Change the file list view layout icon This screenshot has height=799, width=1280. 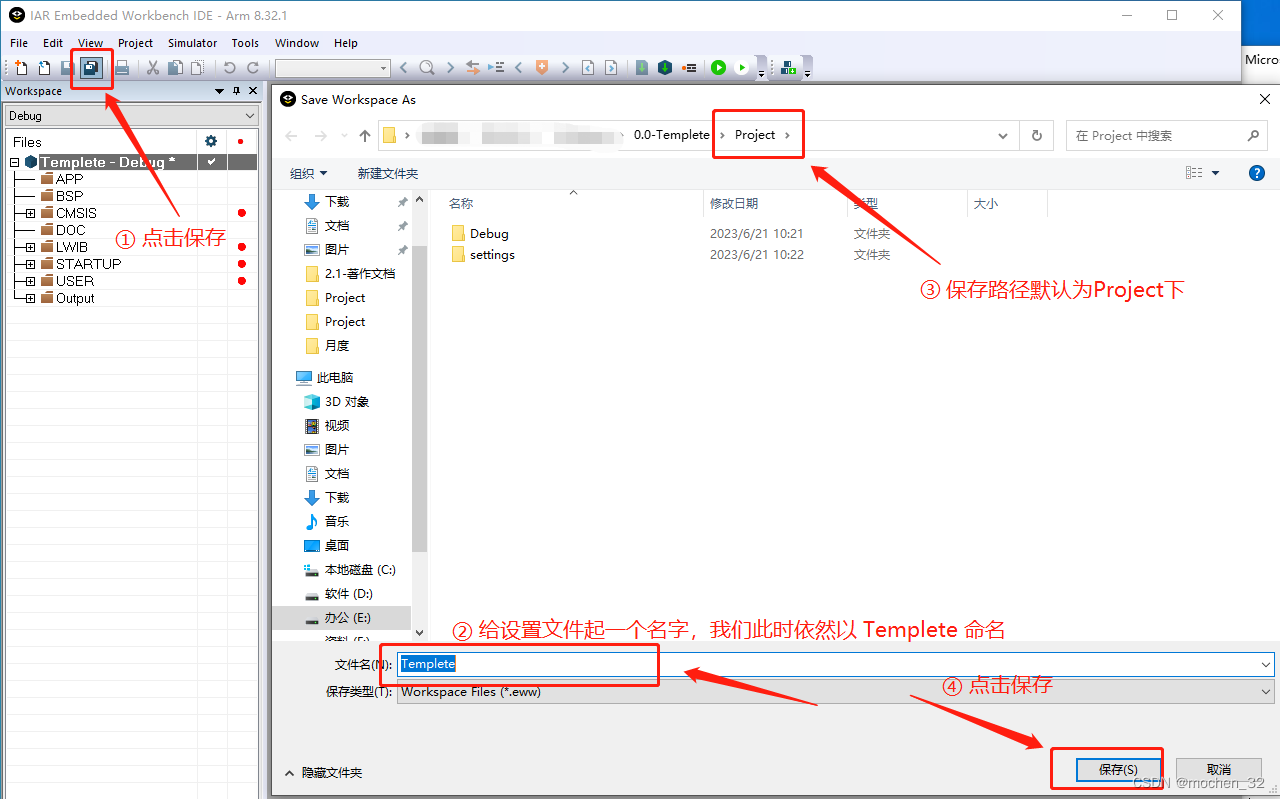[x=1194, y=173]
